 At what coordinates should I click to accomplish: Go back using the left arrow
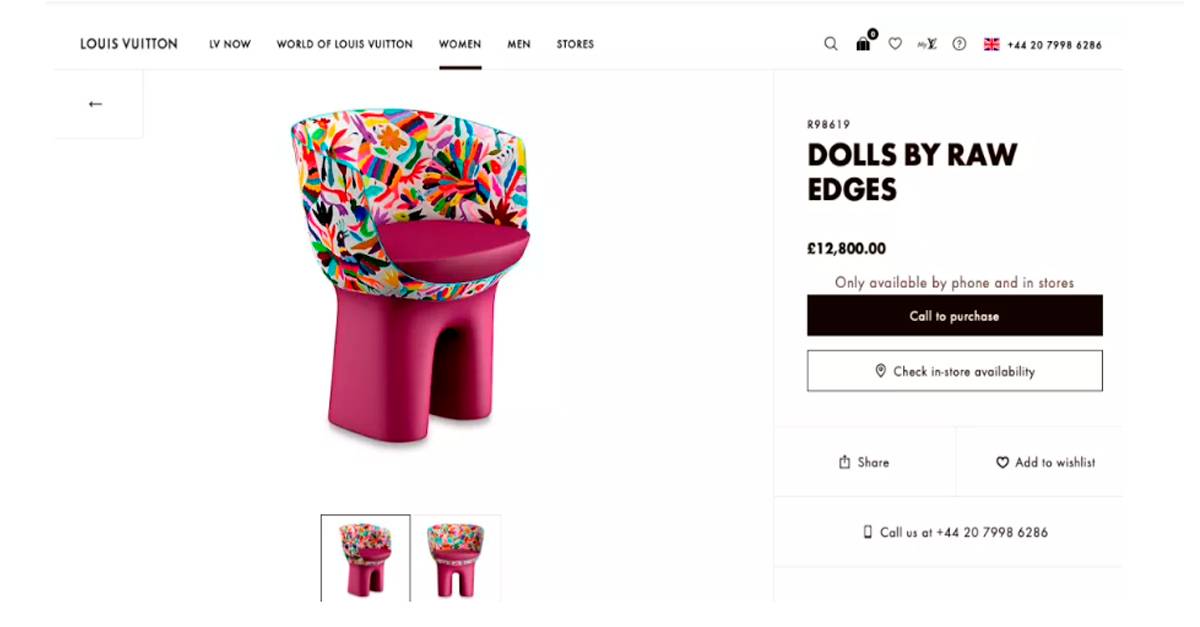tap(96, 104)
